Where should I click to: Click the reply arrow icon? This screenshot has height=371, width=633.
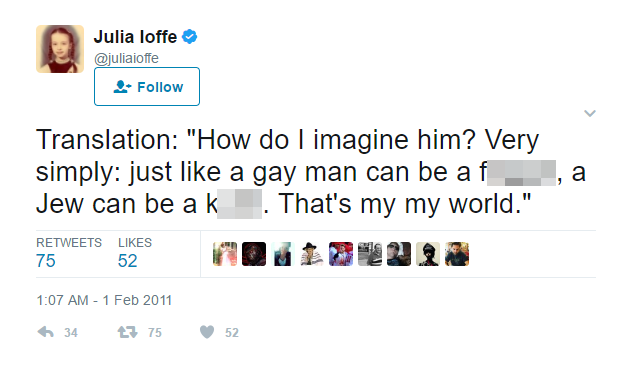46,332
